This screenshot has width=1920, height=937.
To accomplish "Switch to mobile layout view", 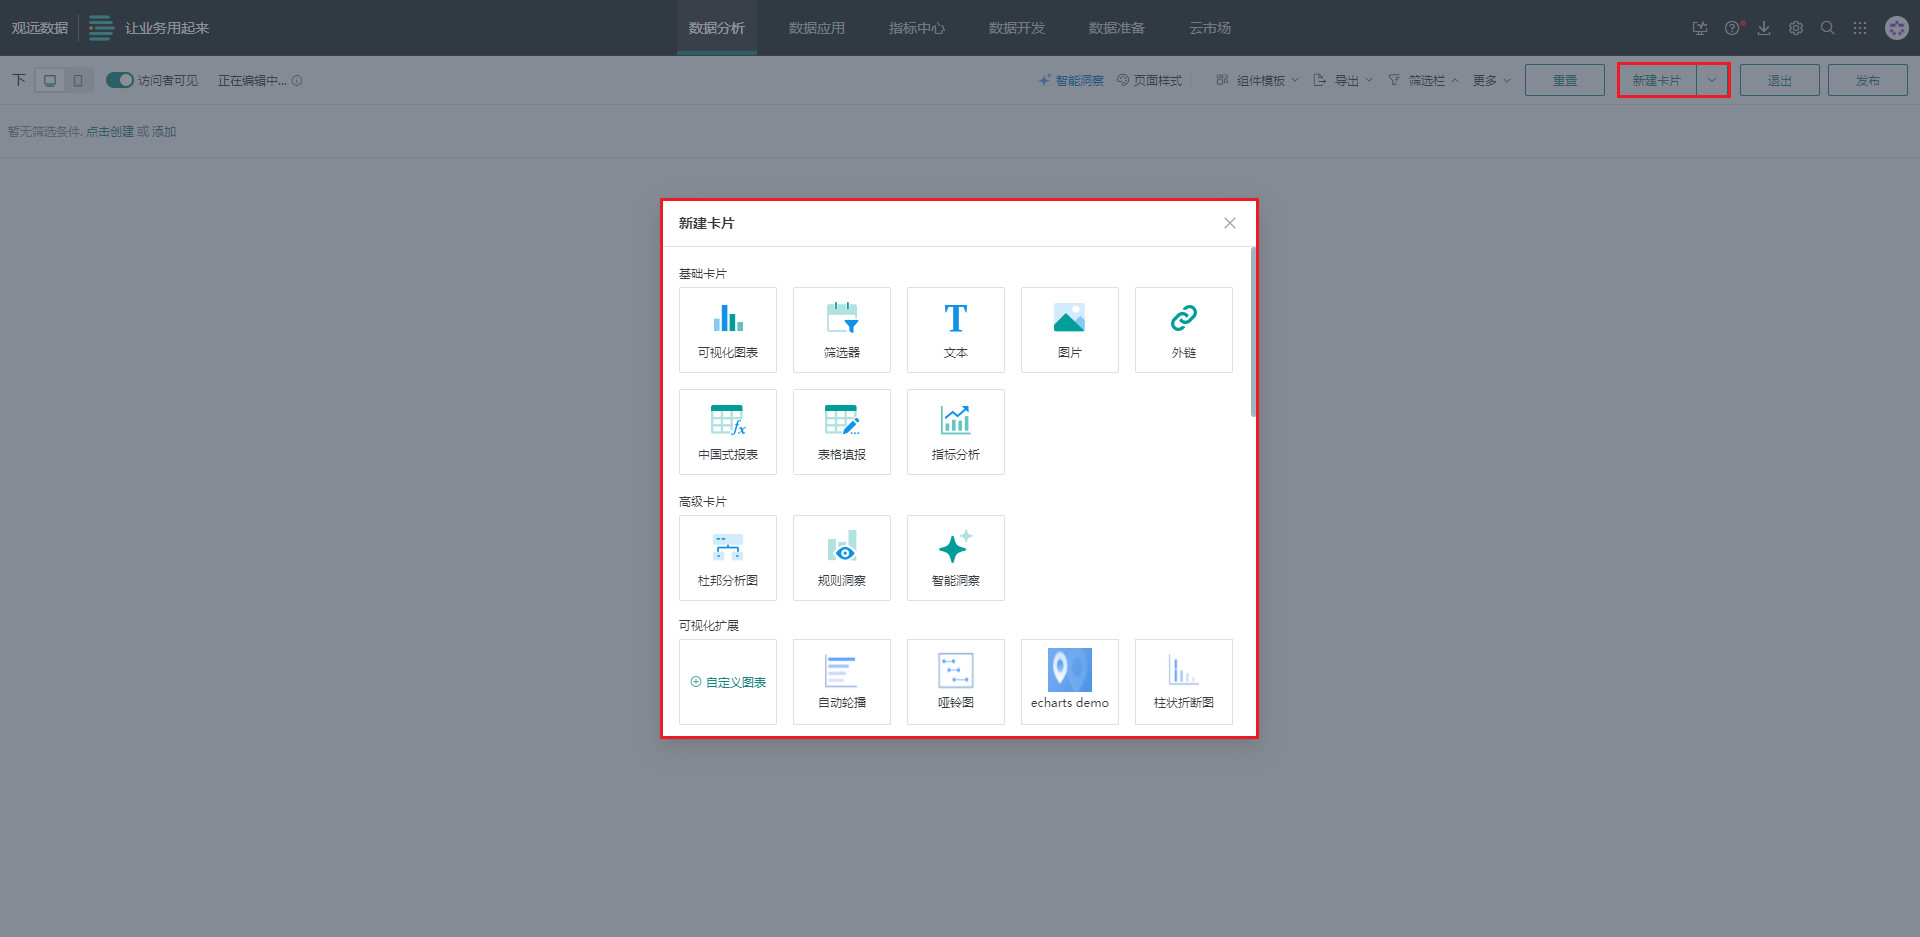I will click(78, 80).
